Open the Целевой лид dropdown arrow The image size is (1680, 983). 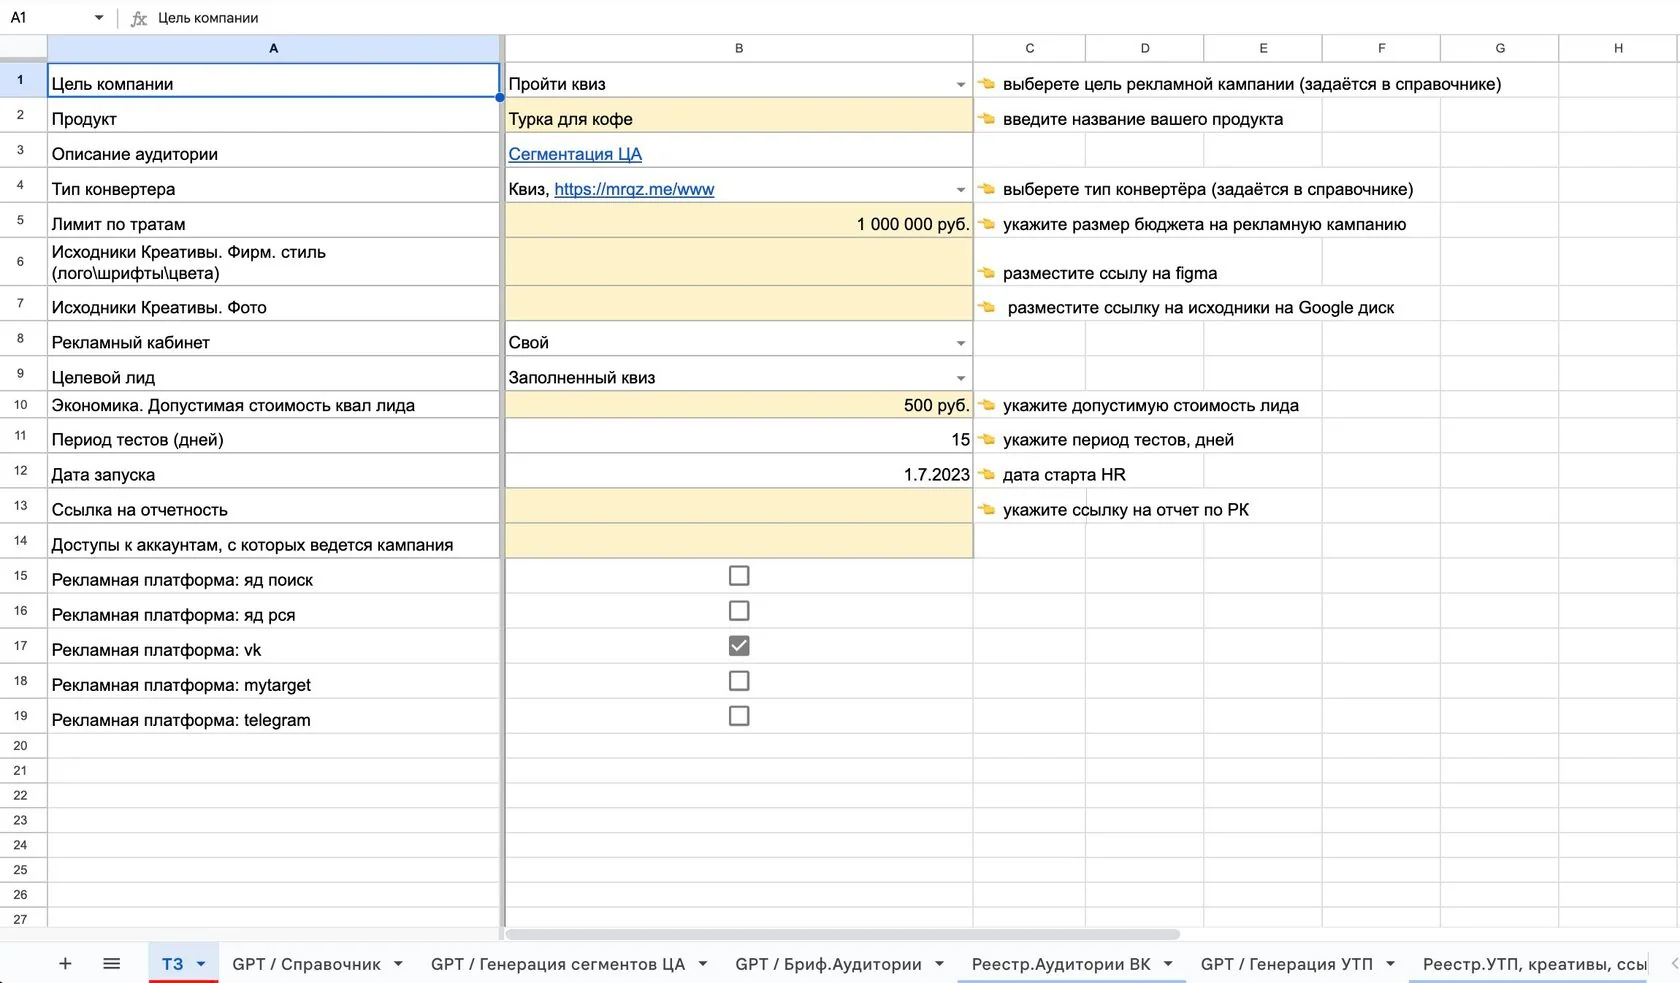(x=960, y=378)
